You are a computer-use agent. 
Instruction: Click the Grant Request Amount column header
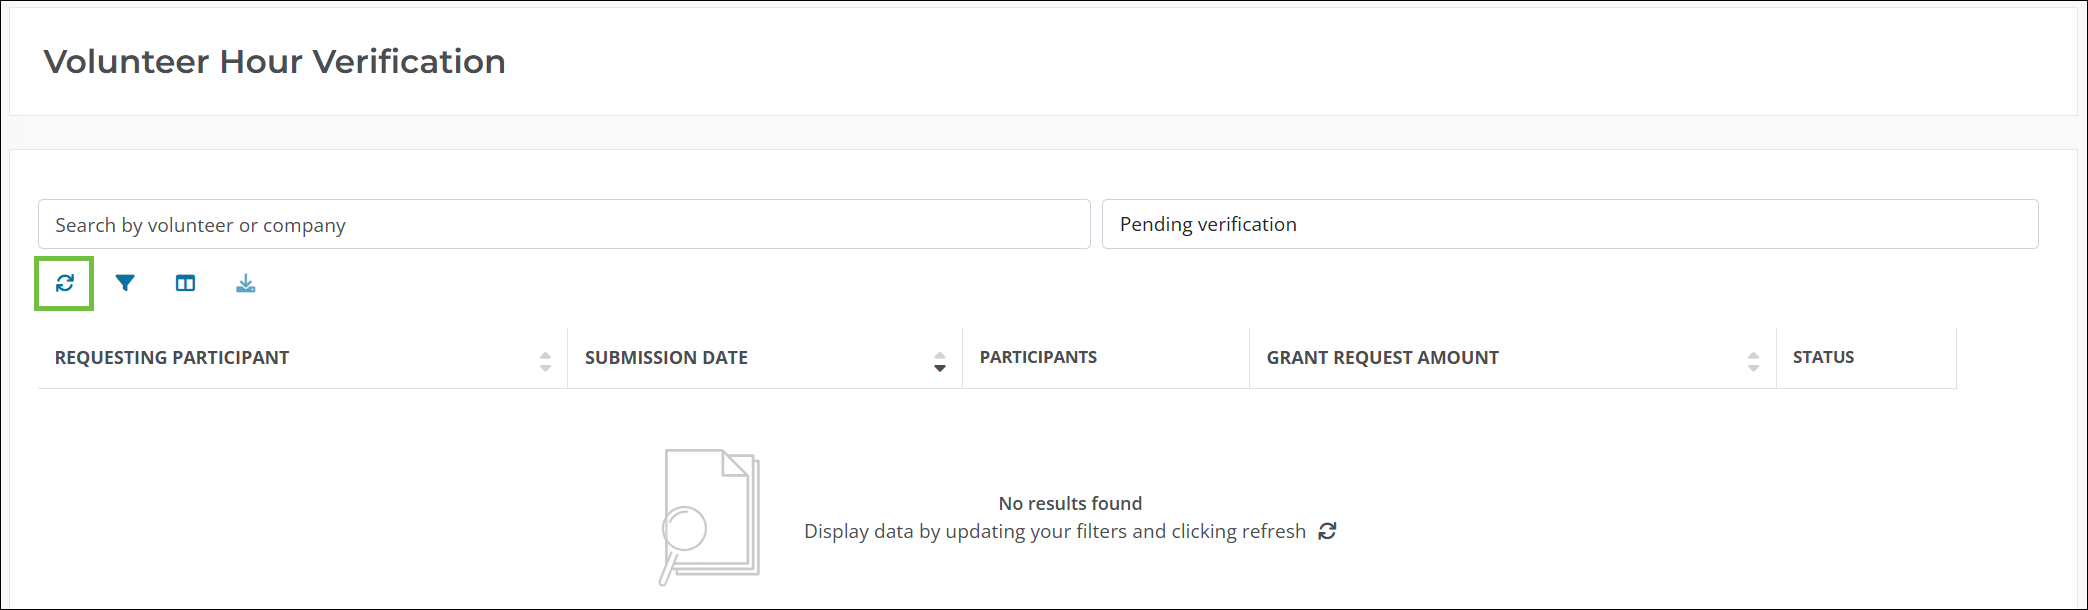pyautogui.click(x=1382, y=358)
